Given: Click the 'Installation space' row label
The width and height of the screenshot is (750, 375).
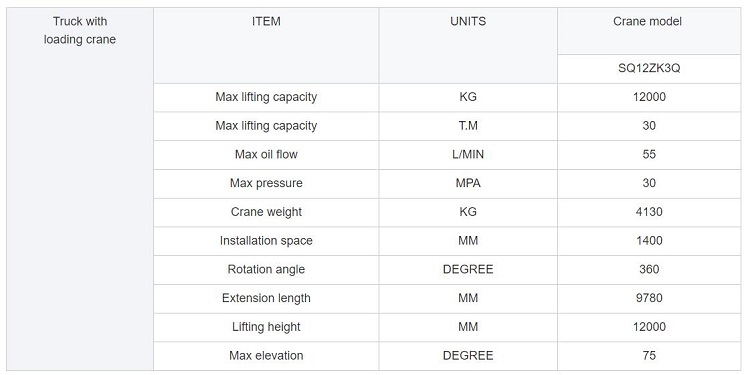Looking at the screenshot, I should tap(266, 241).
